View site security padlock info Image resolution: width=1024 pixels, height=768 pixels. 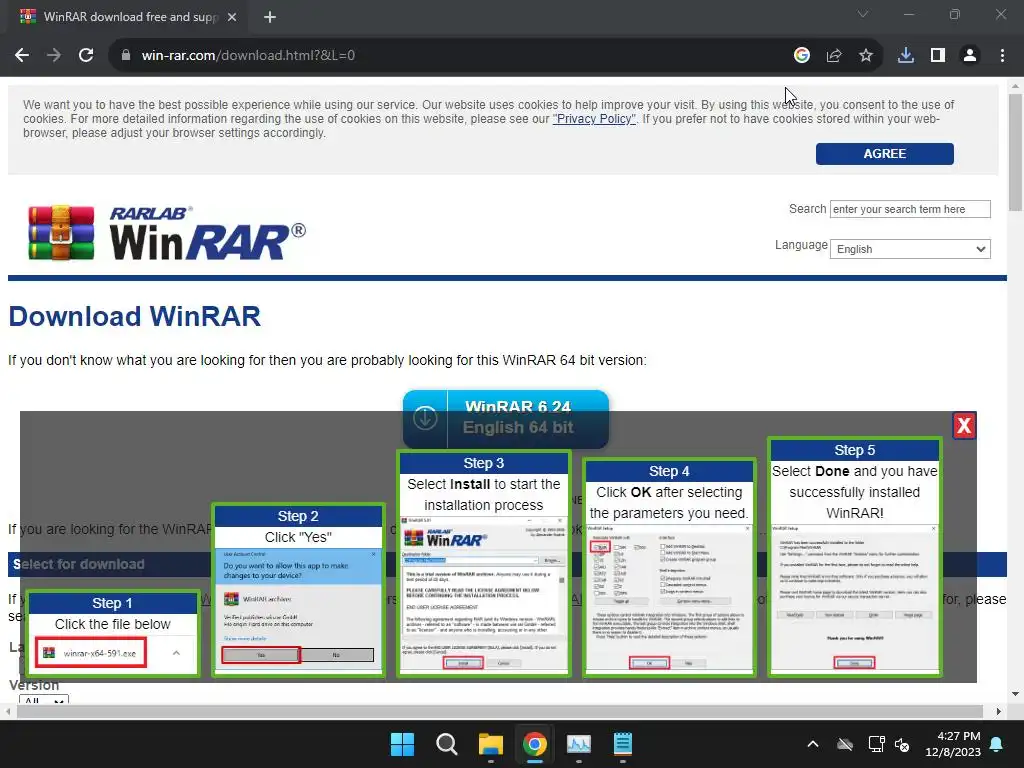pos(126,56)
